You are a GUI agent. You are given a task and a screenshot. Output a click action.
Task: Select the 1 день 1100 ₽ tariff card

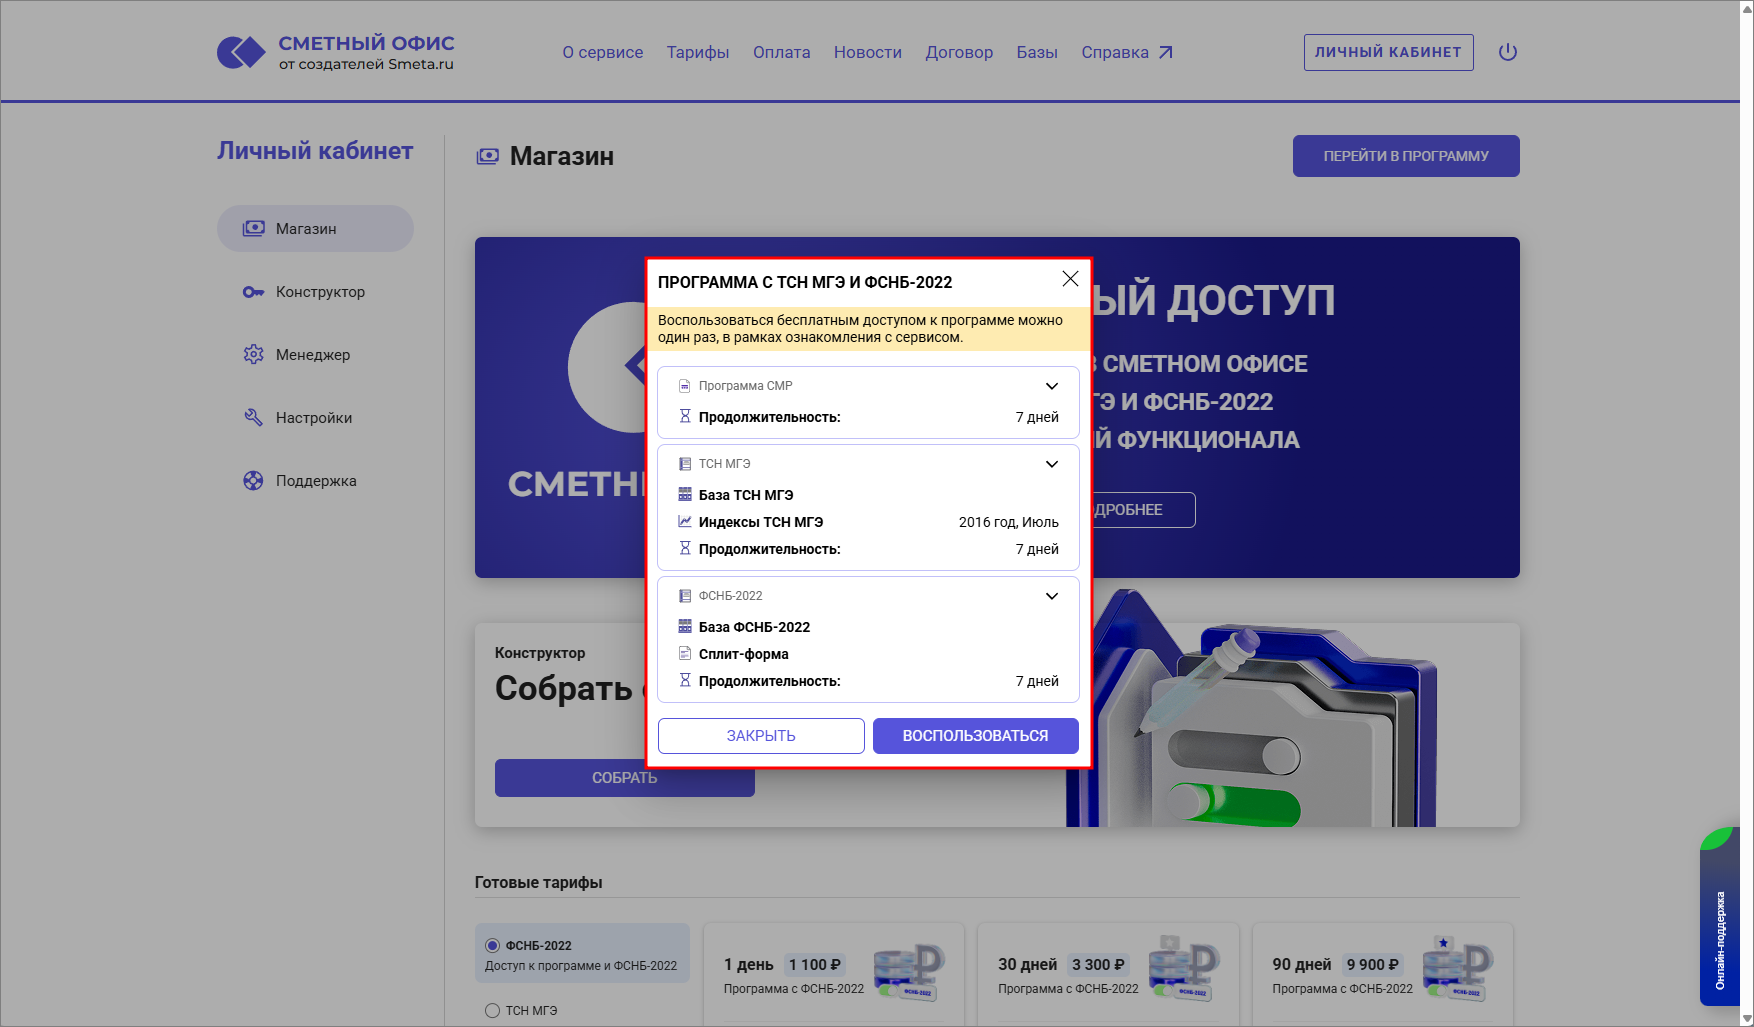[835, 973]
